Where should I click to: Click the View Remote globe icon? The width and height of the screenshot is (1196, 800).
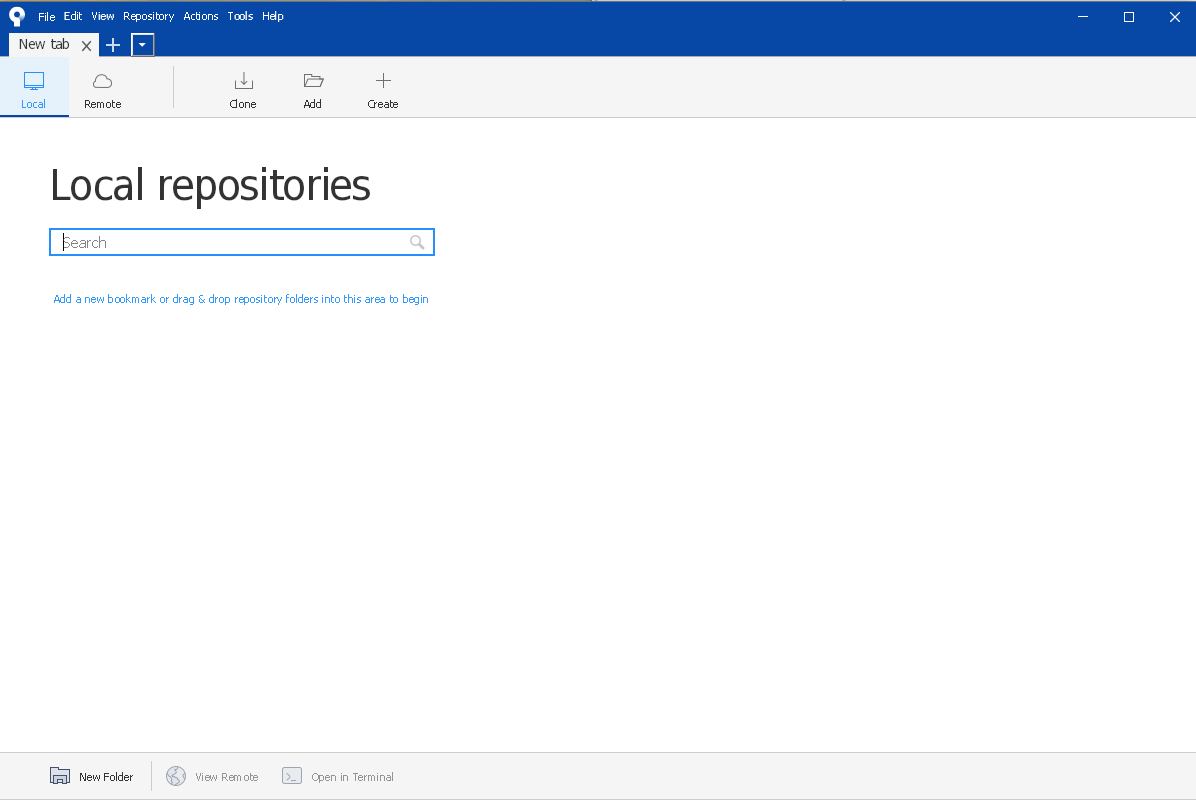[176, 776]
